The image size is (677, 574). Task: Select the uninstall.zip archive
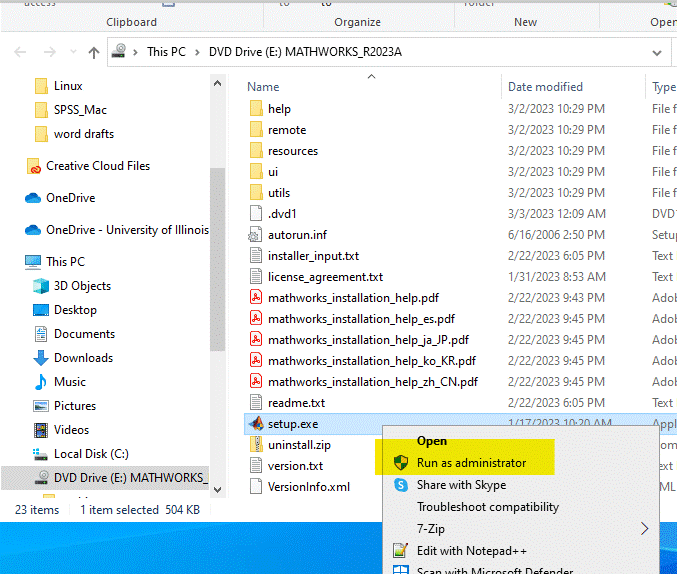point(290,445)
